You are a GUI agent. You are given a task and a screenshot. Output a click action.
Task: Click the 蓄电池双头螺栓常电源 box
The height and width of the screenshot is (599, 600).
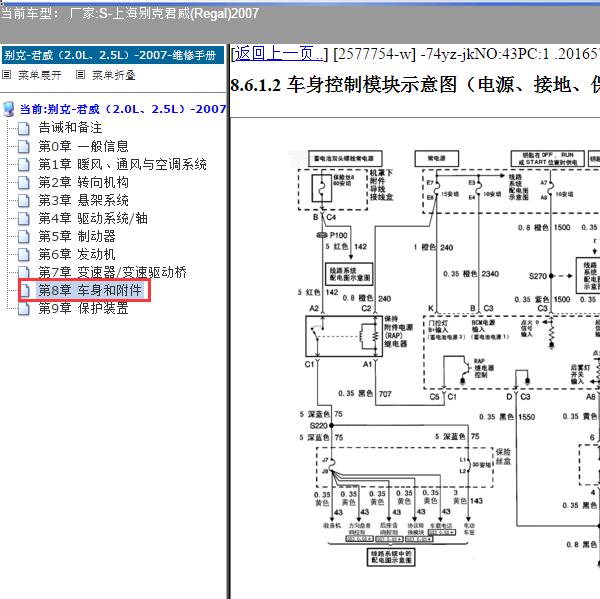(345, 158)
